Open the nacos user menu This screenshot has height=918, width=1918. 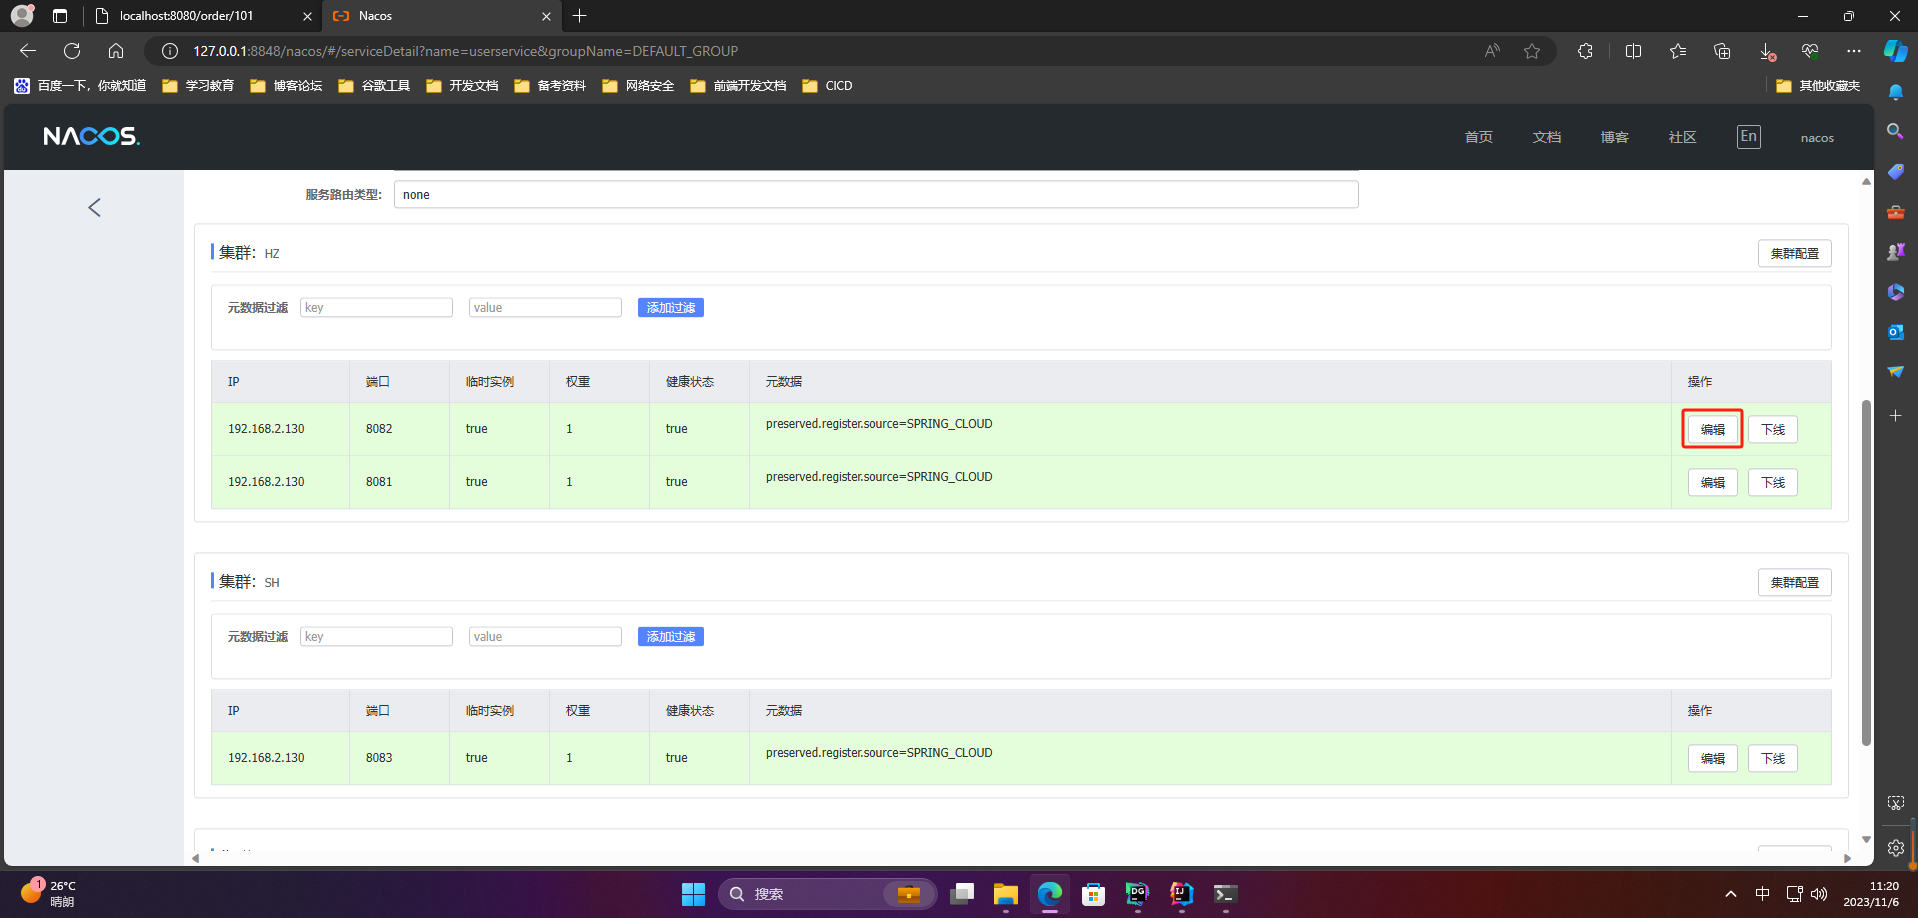click(x=1817, y=138)
